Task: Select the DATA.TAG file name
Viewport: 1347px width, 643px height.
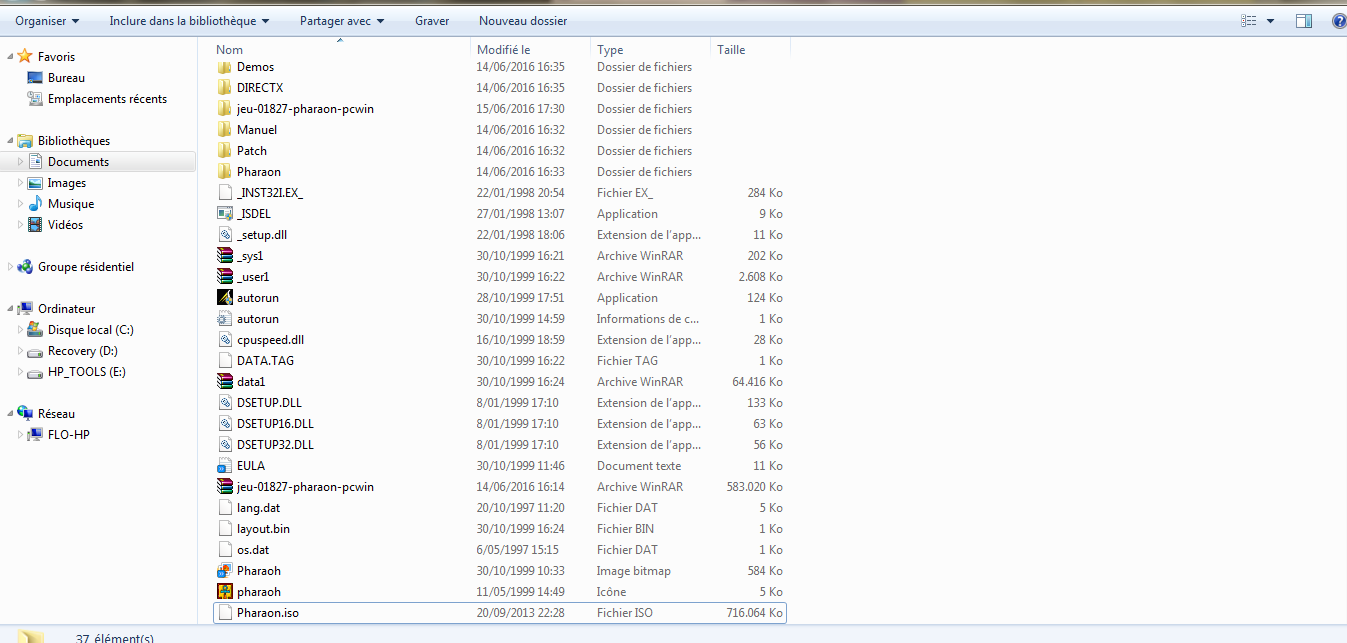Action: click(x=265, y=361)
